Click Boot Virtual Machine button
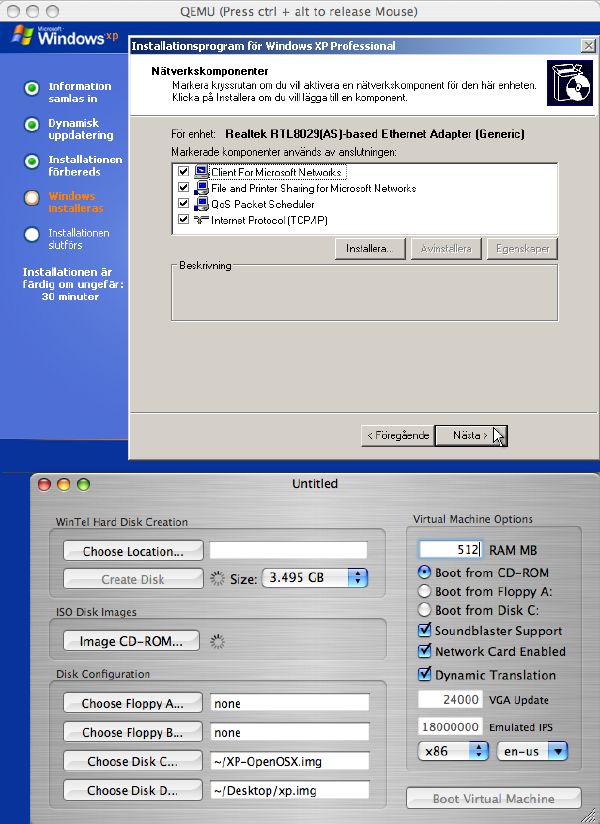Screen dimensions: 600x824 point(494,798)
